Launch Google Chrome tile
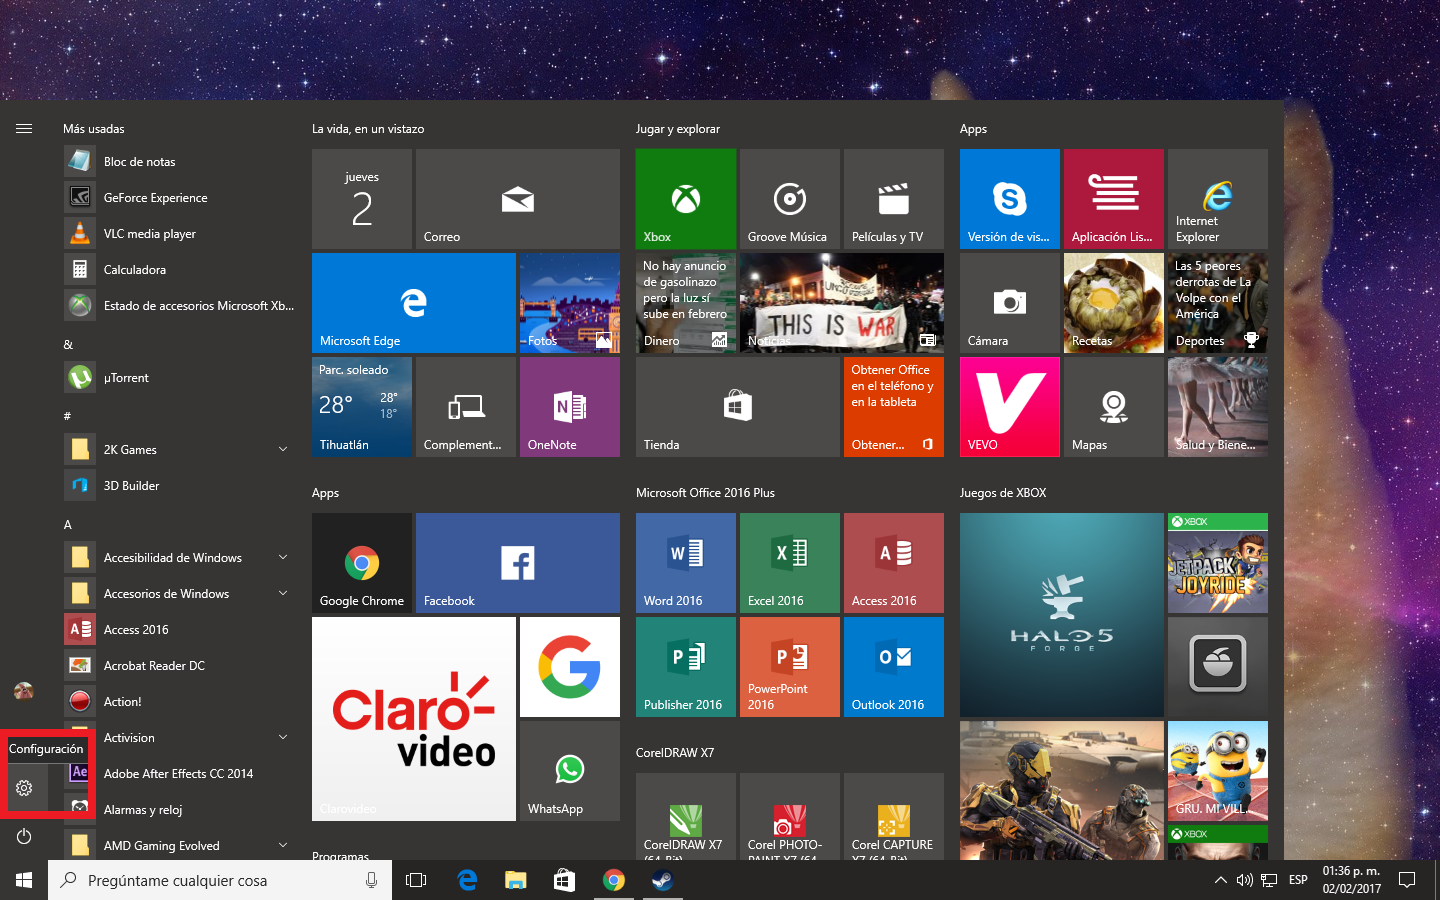1440x900 pixels. coord(362,563)
